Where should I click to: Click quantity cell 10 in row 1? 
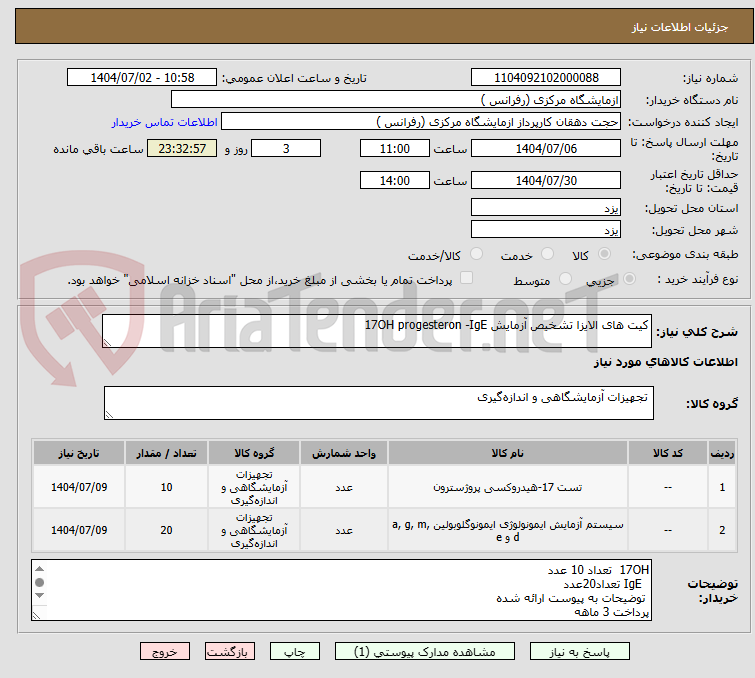click(x=167, y=487)
